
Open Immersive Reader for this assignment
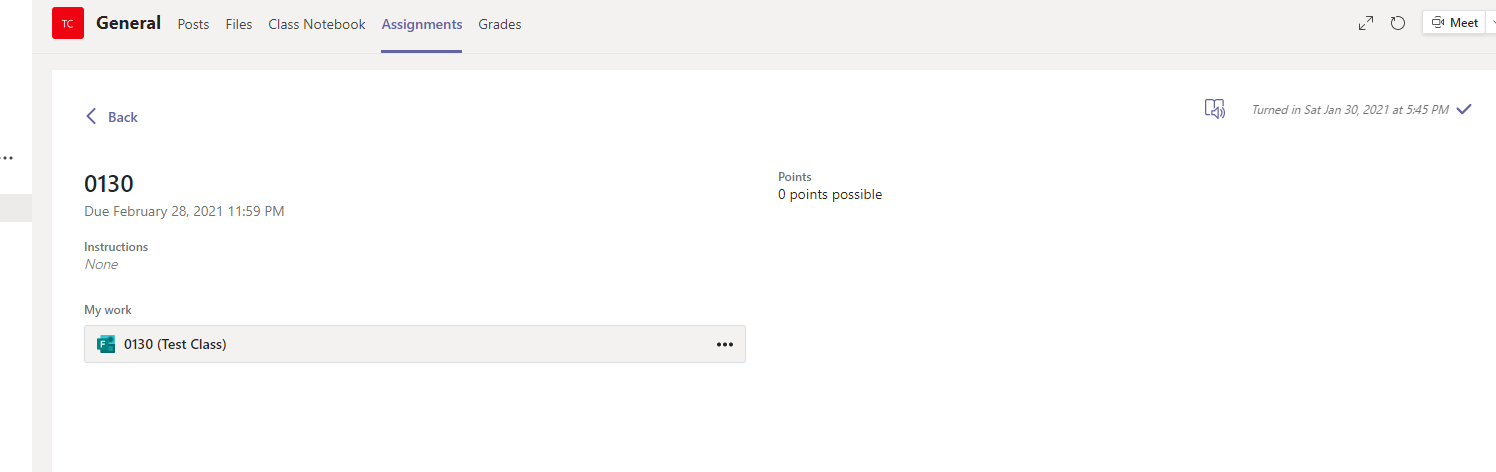point(1215,109)
